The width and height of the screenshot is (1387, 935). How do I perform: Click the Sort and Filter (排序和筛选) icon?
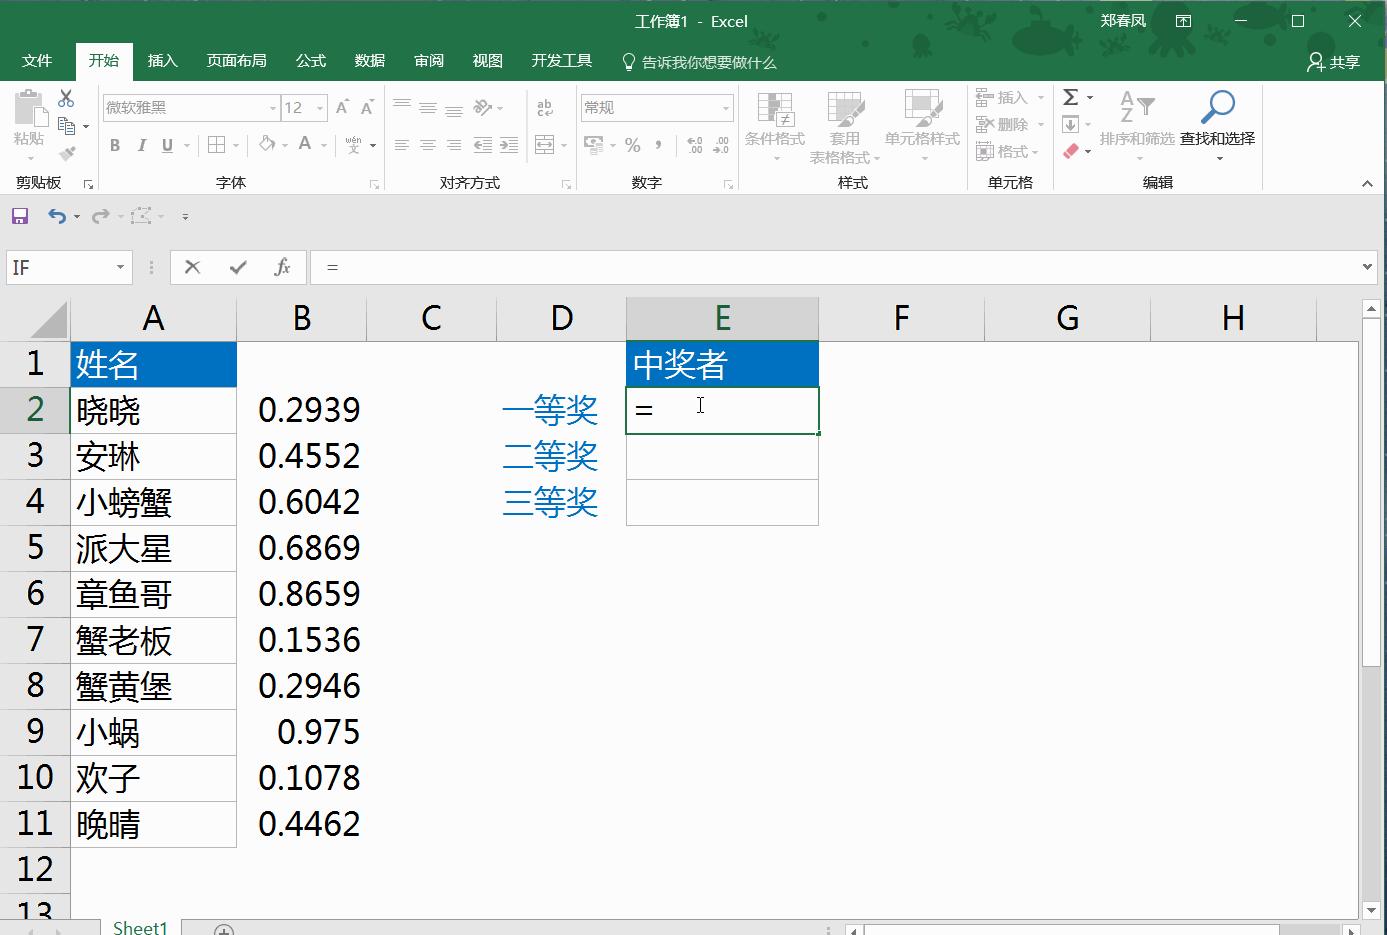1137,120
